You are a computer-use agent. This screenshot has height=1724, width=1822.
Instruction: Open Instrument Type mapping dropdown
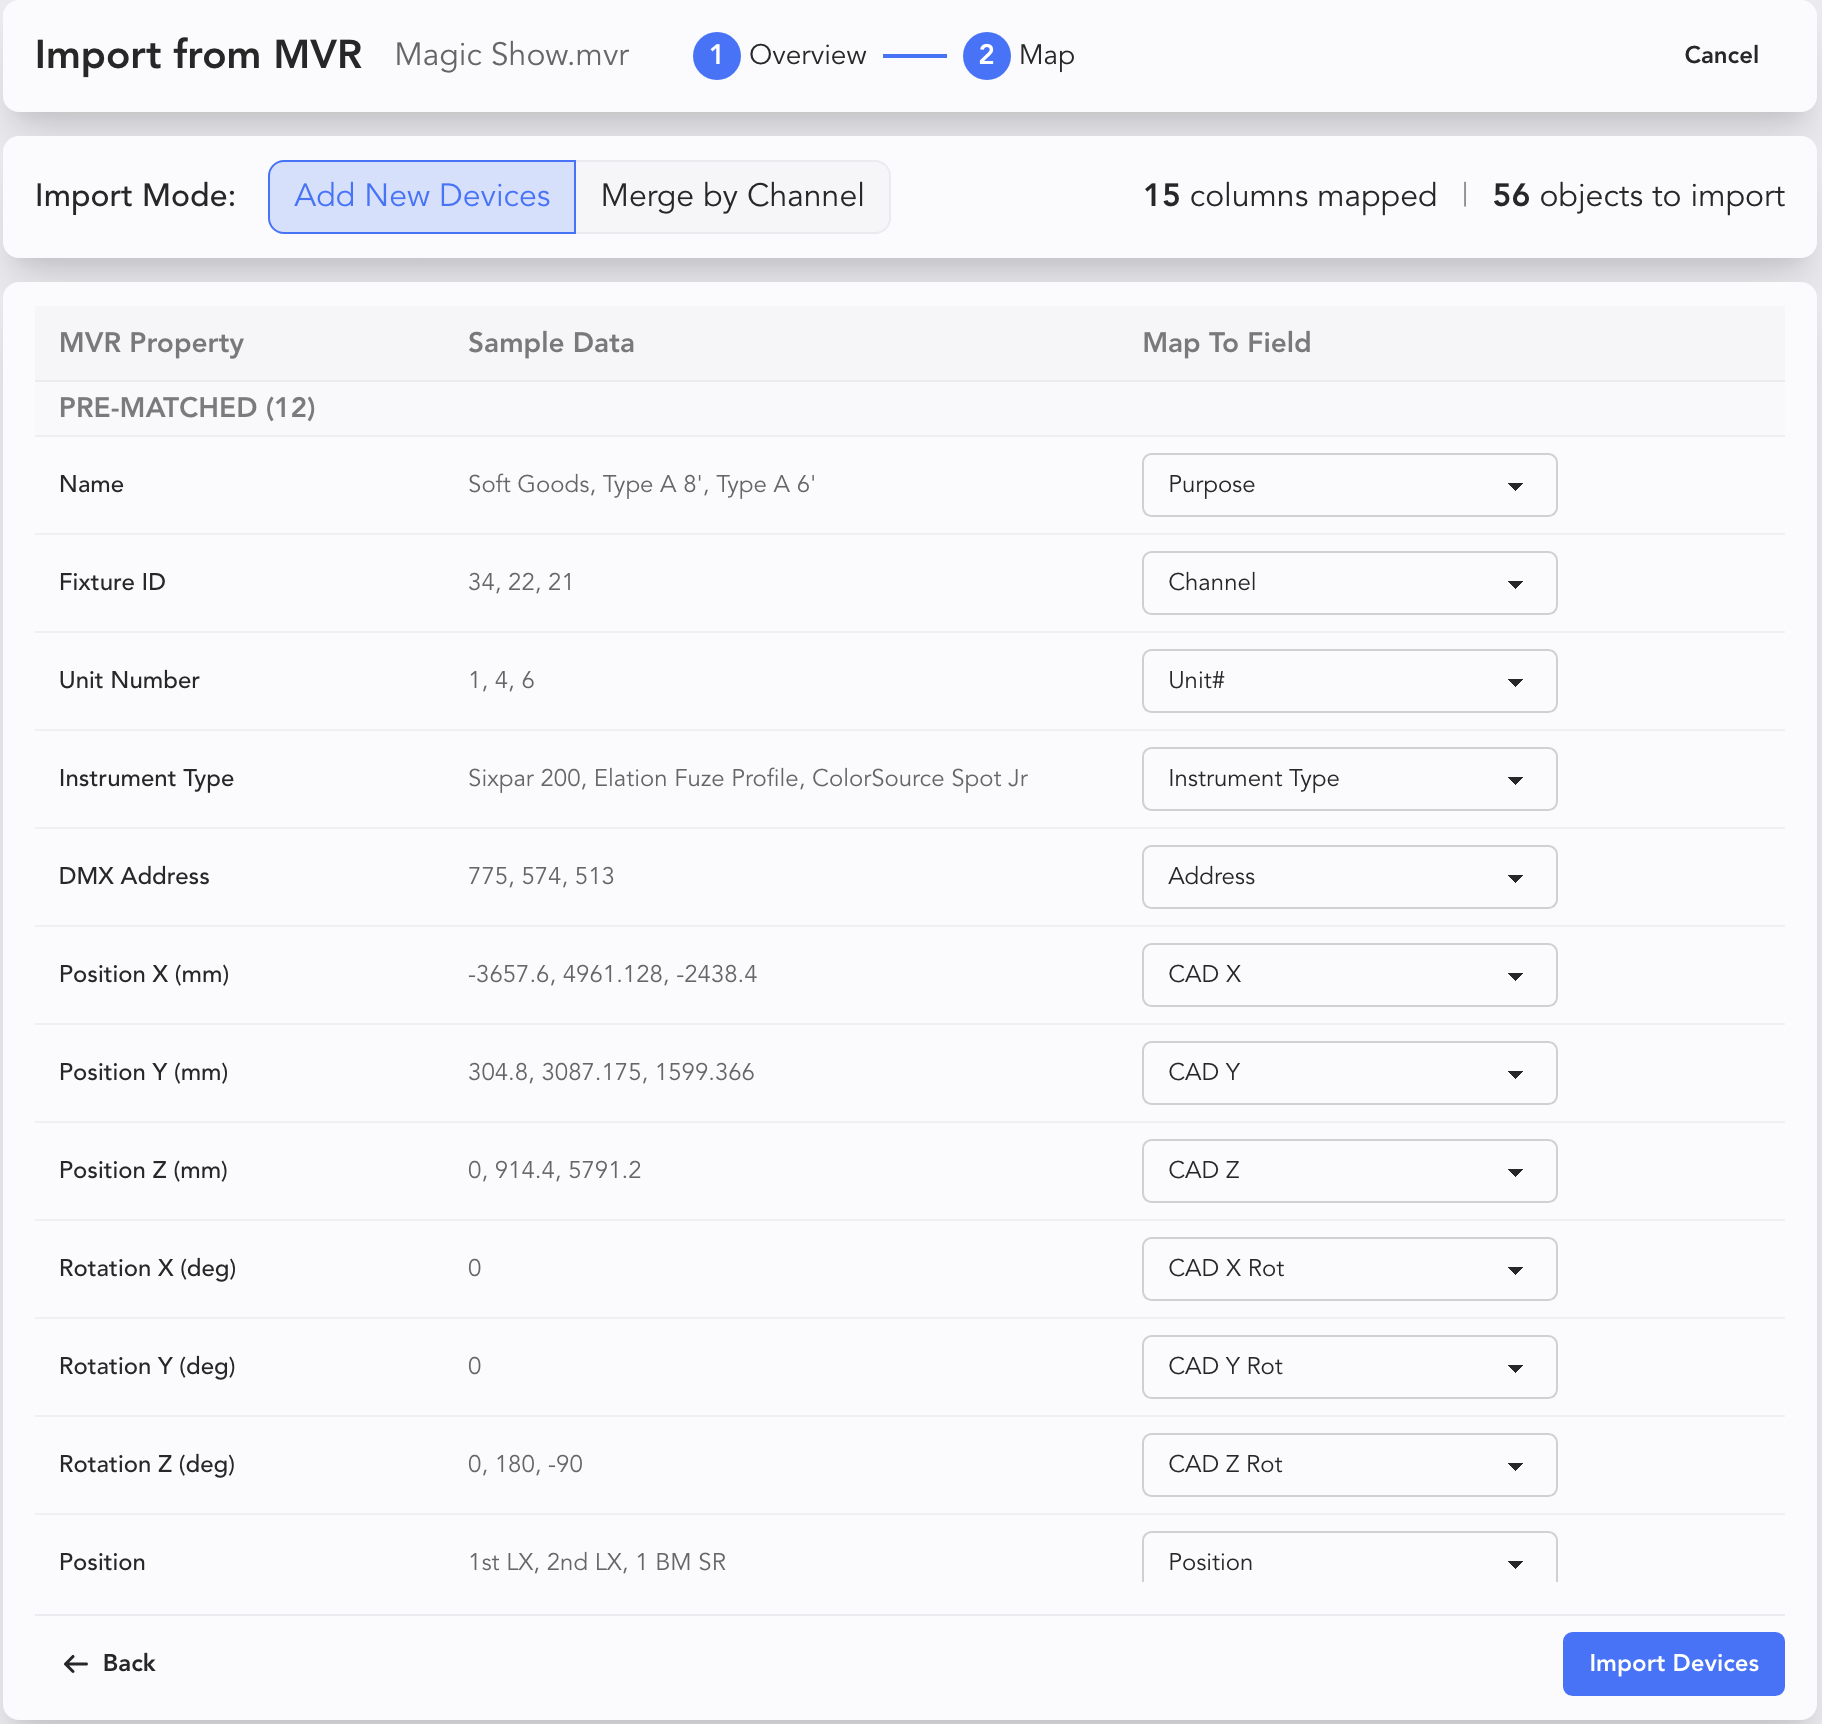(1349, 779)
